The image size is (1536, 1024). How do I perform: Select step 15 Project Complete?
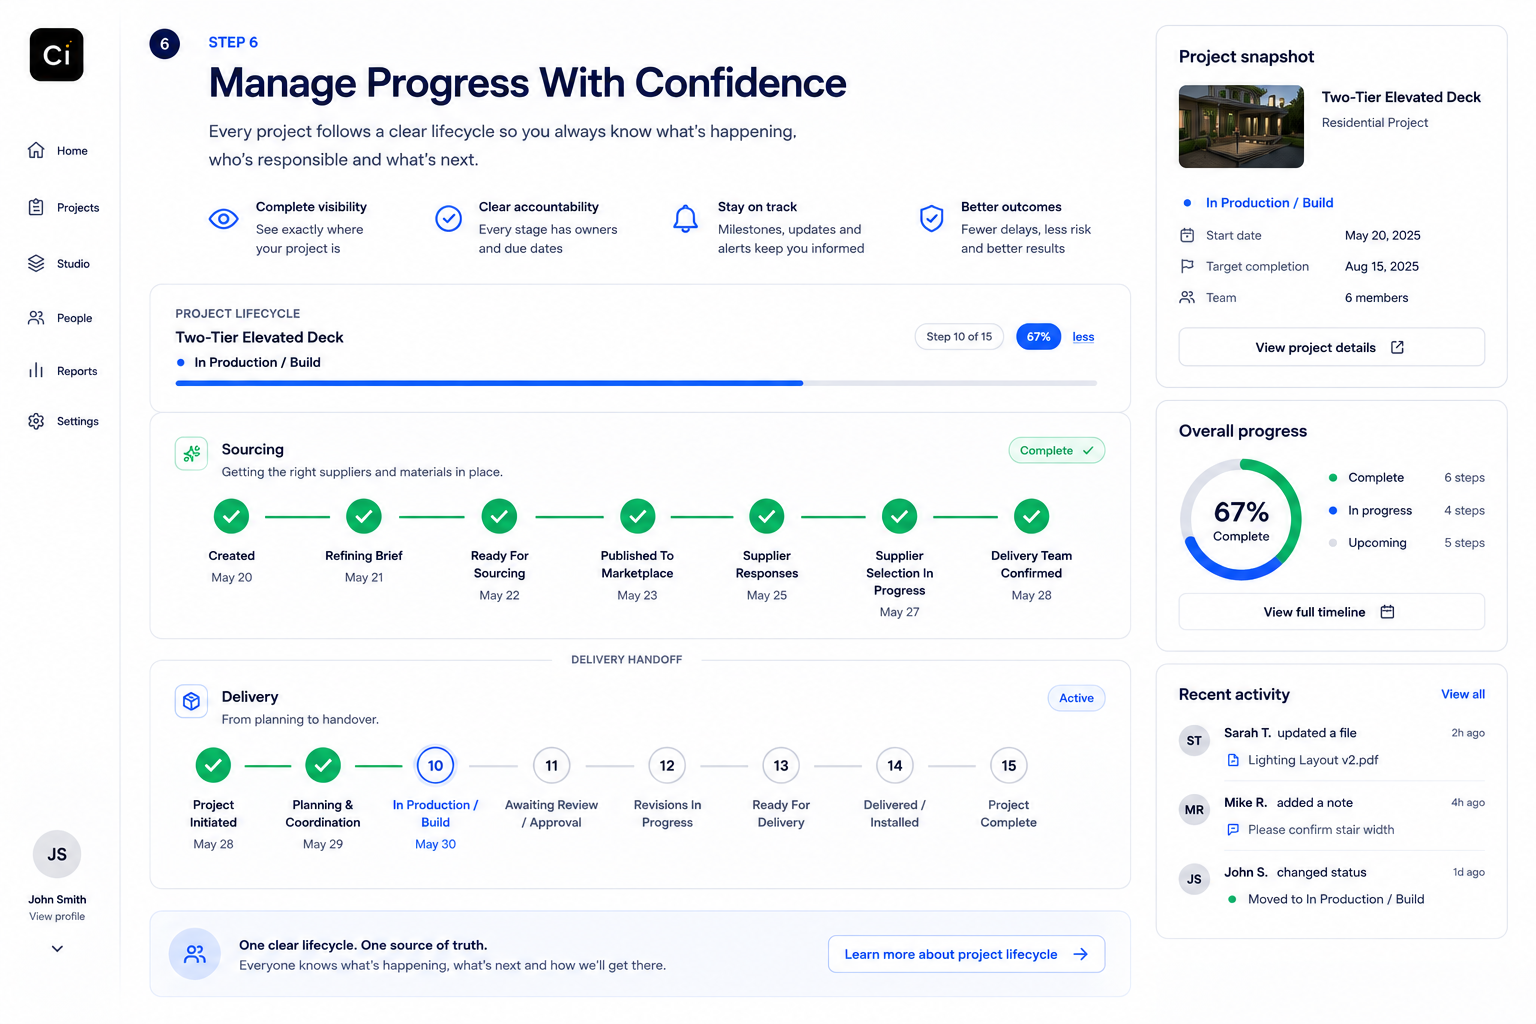tap(1009, 765)
